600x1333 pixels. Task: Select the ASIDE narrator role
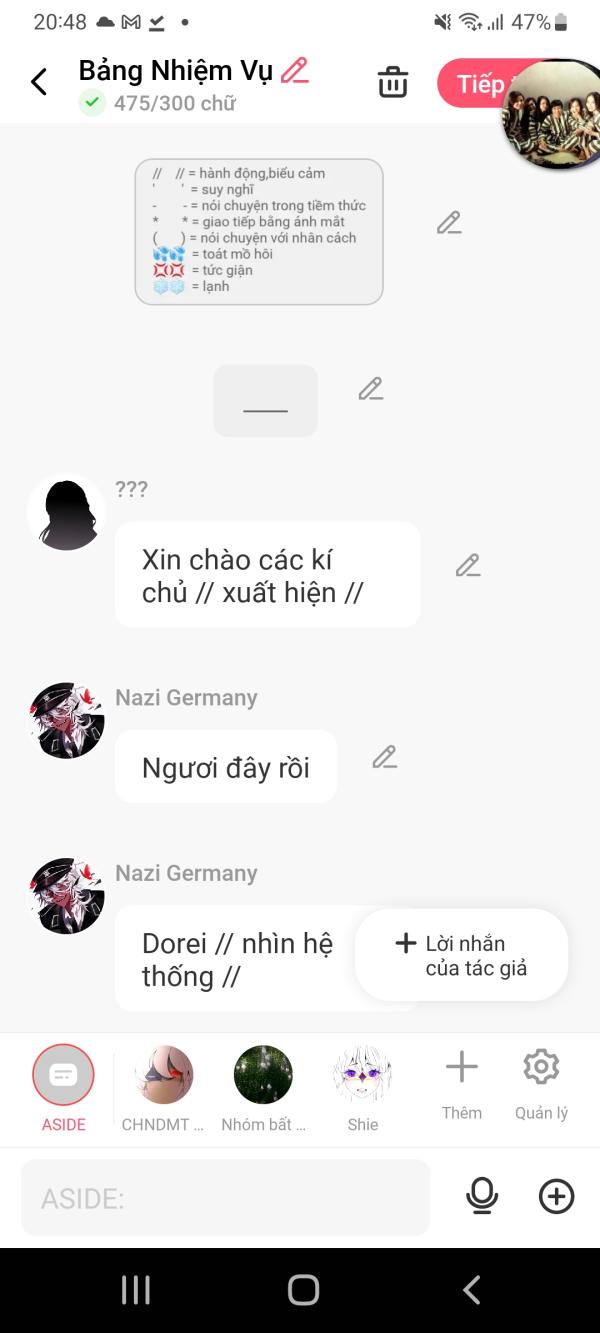coord(63,1088)
